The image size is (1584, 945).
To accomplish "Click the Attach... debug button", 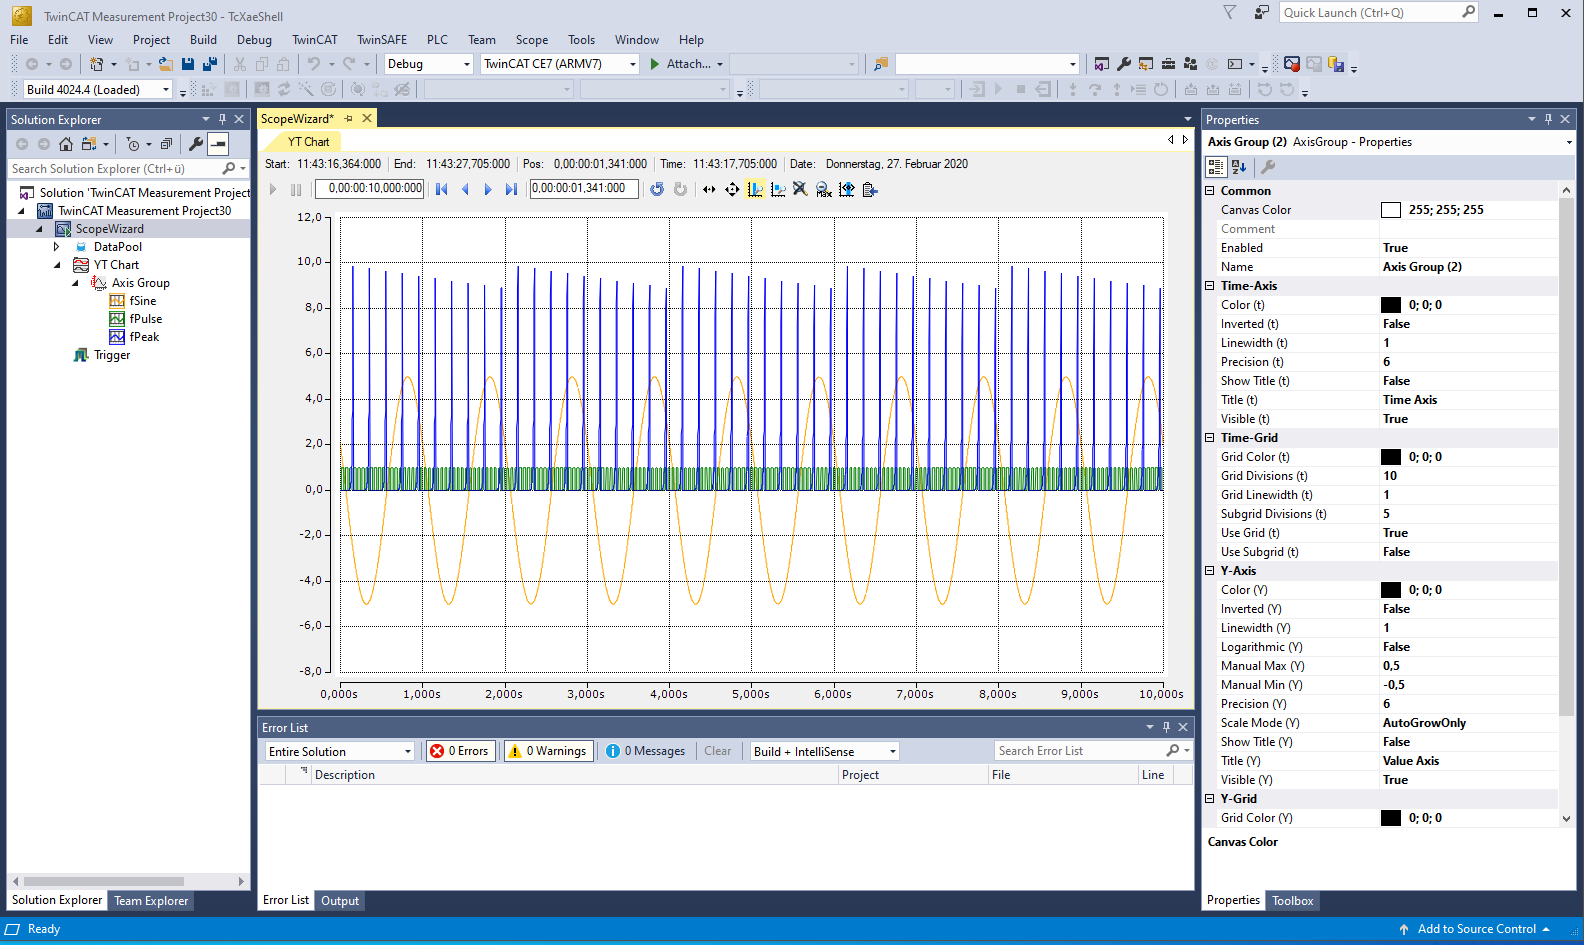I will tap(679, 64).
